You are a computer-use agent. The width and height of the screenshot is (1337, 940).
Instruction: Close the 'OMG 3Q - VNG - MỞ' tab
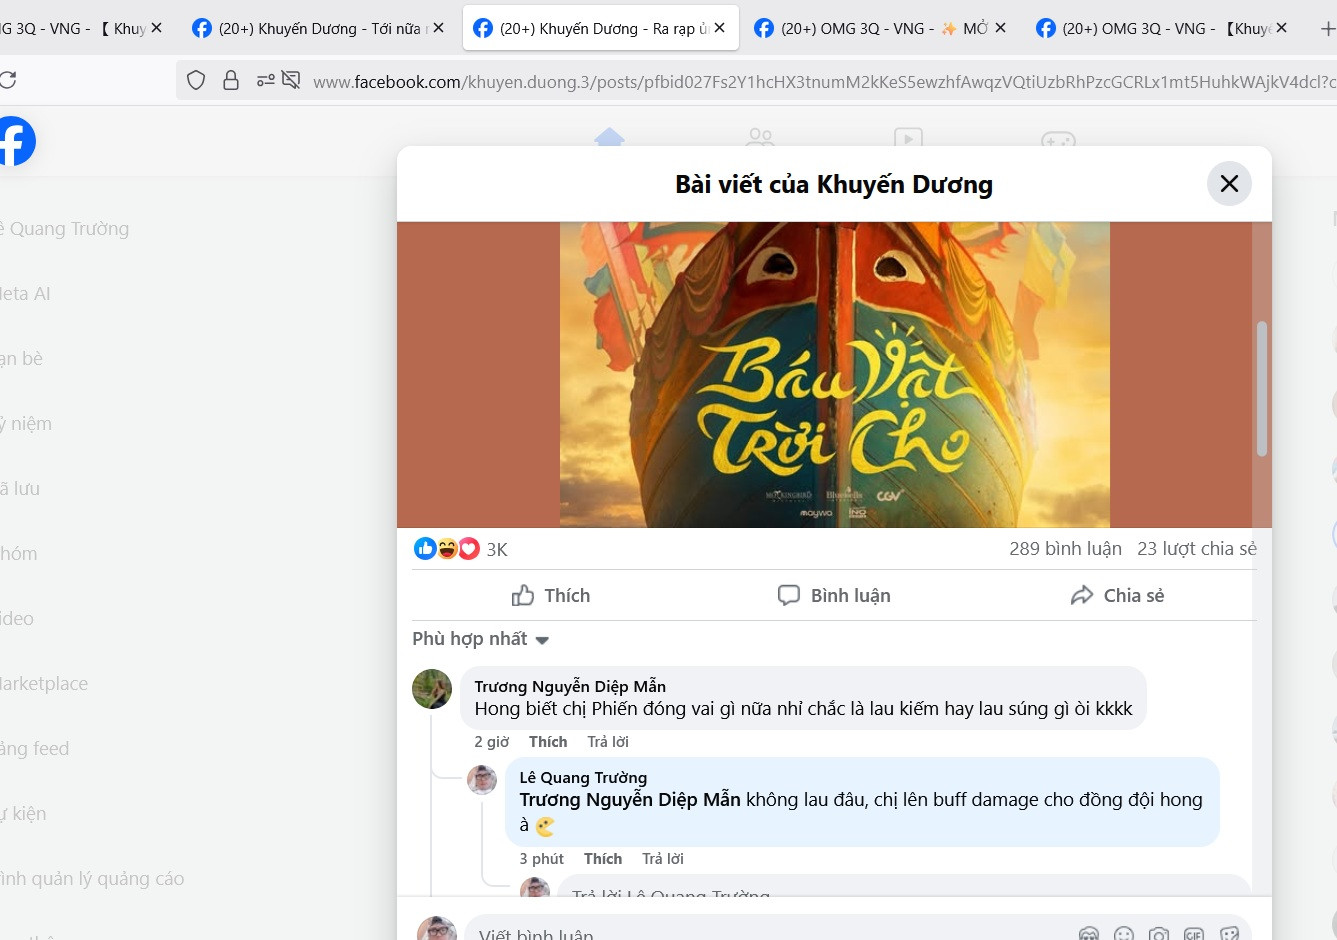pos(1000,28)
